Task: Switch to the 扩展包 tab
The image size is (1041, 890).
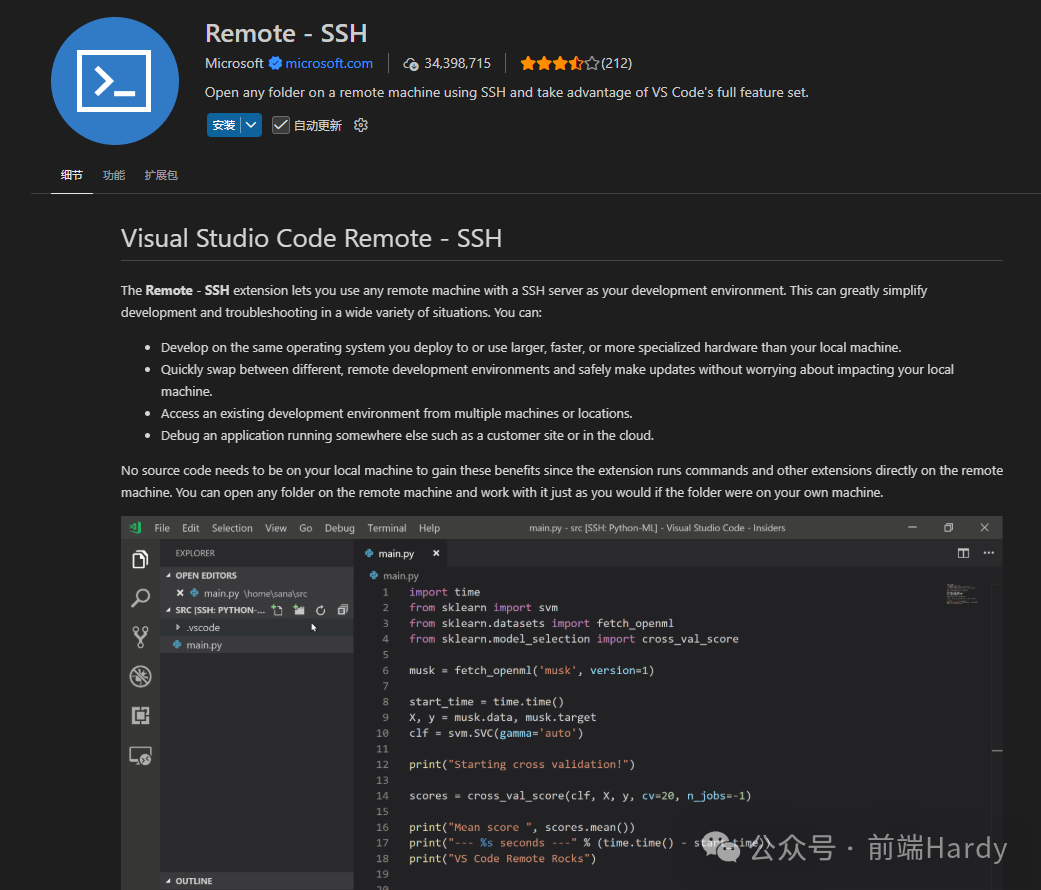Action: click(x=161, y=175)
